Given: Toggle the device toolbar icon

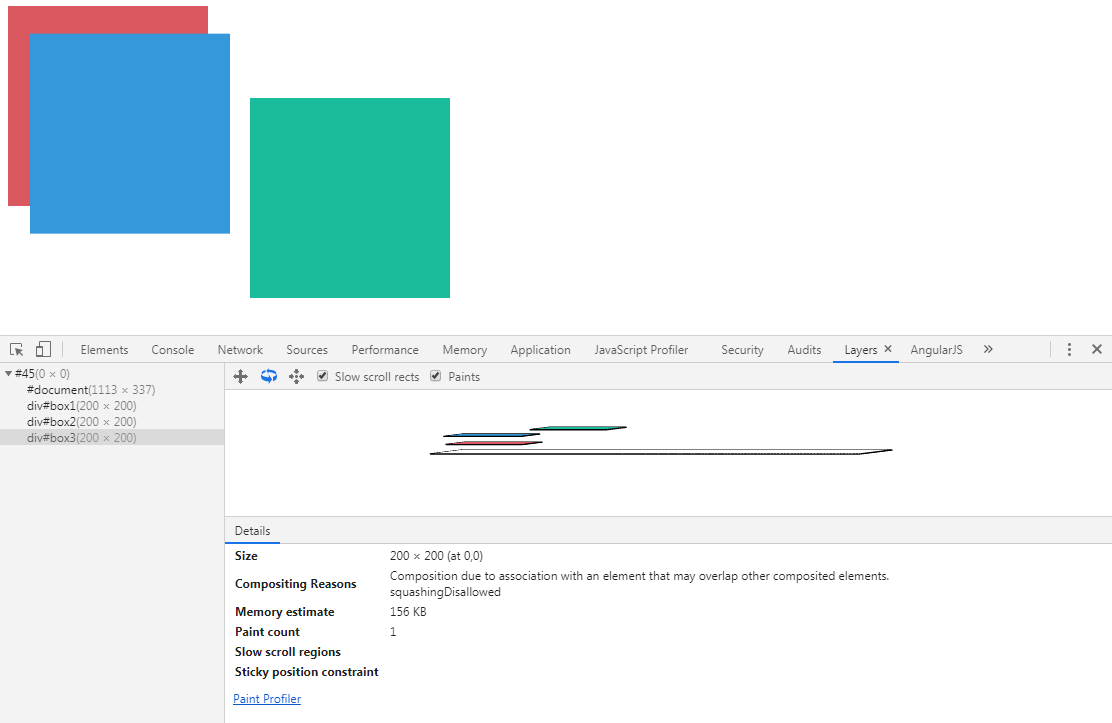Looking at the screenshot, I should 43,349.
